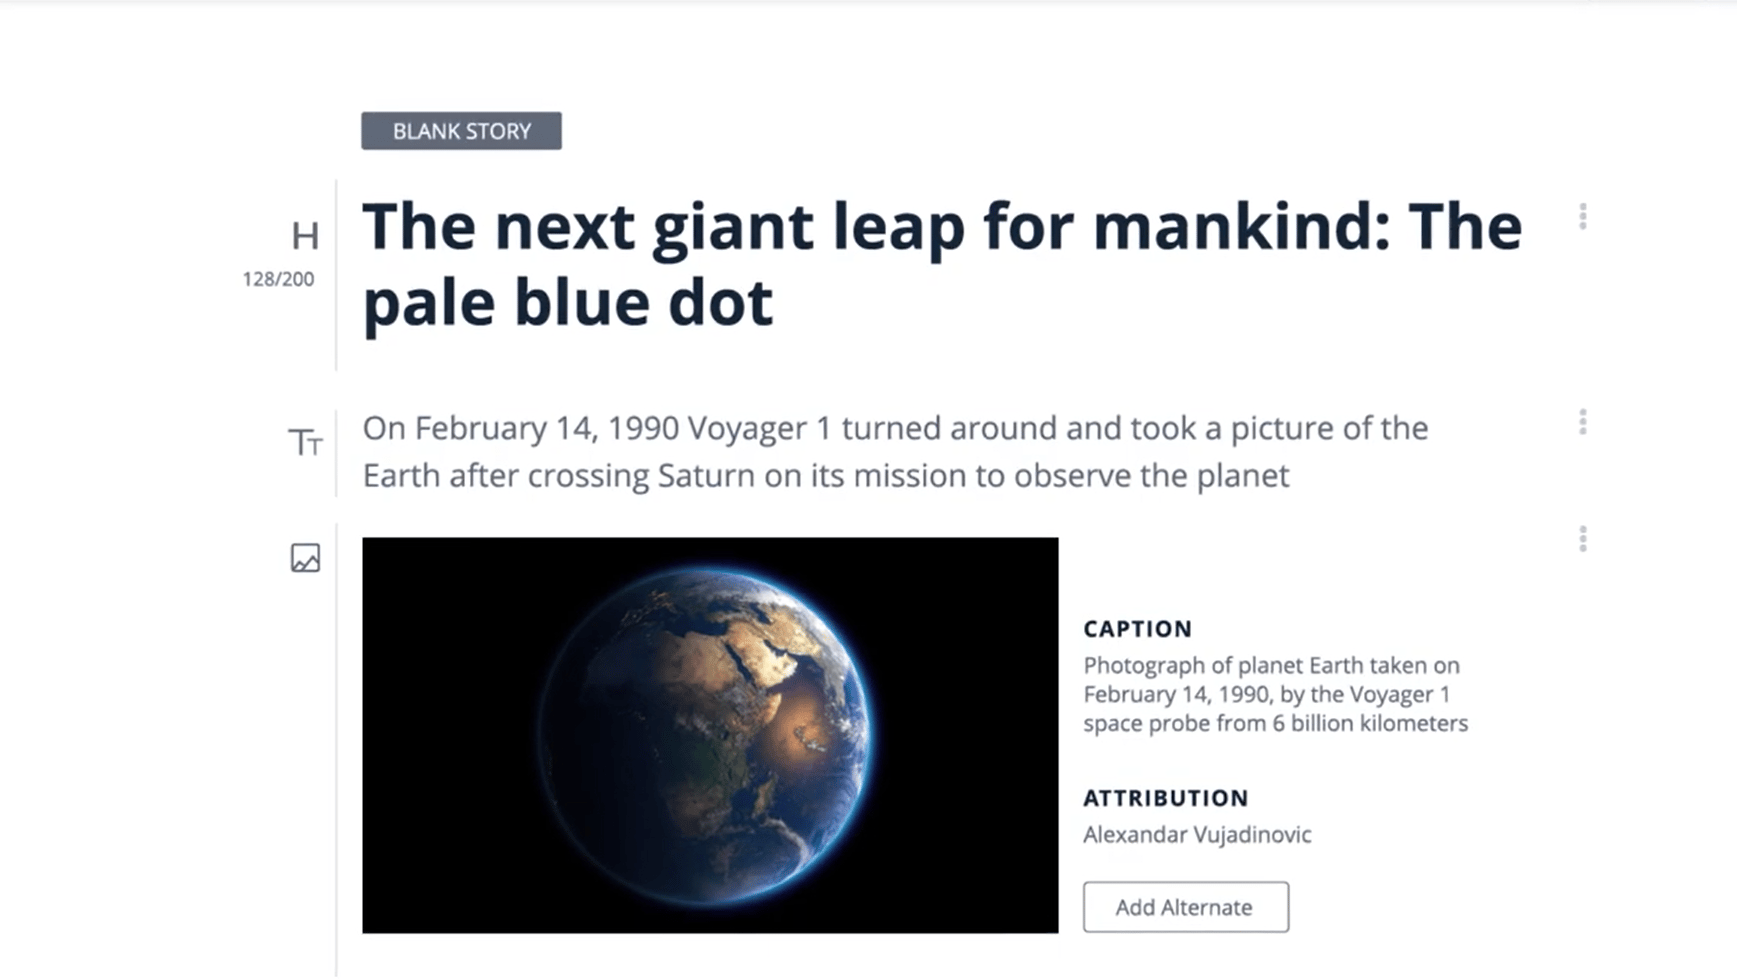Place cursor in the headline text
This screenshot has width=1737, height=979.
pos(900,226)
